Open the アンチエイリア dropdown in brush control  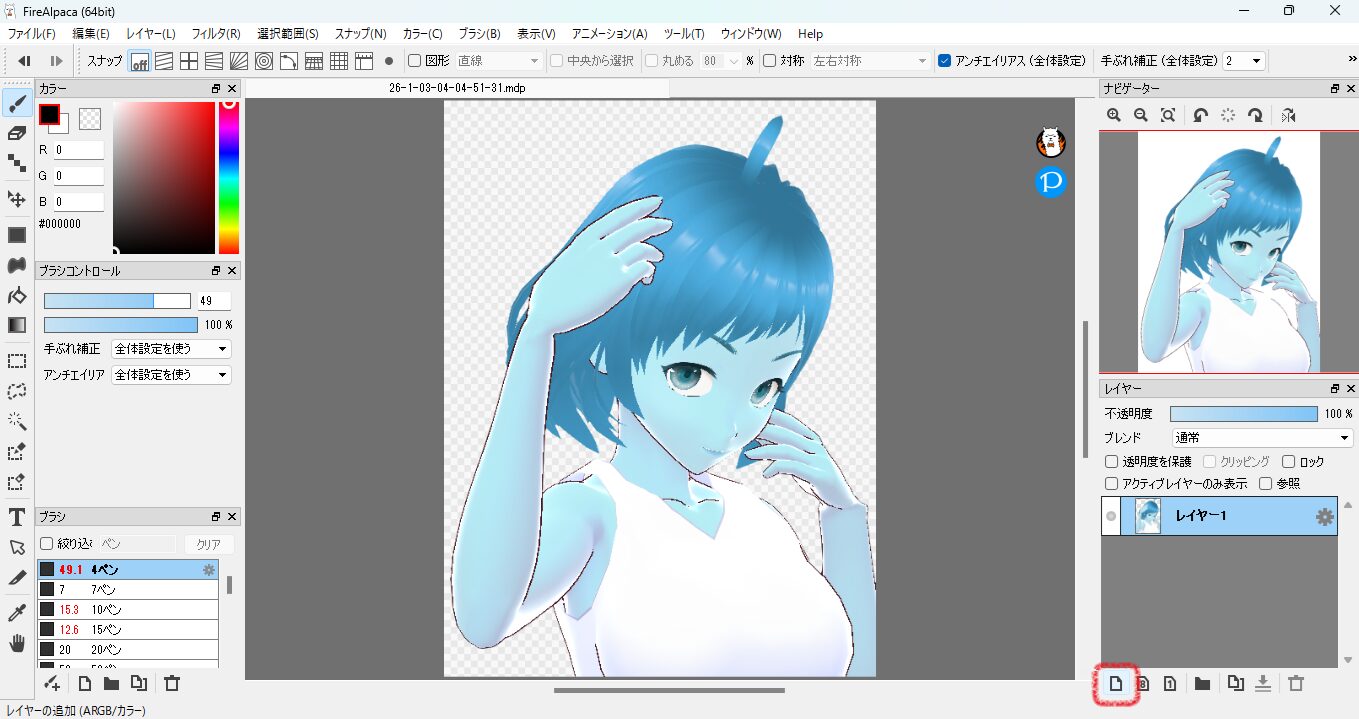click(x=171, y=375)
